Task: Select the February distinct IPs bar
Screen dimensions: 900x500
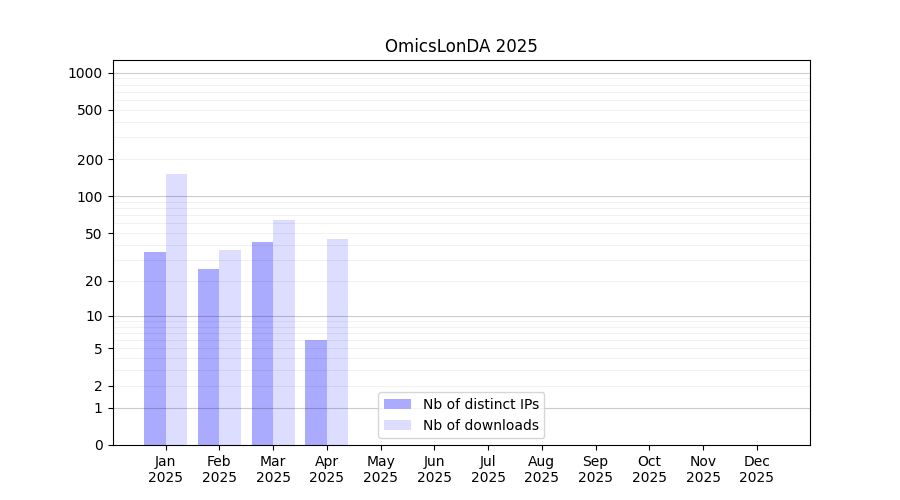Action: tap(208, 357)
